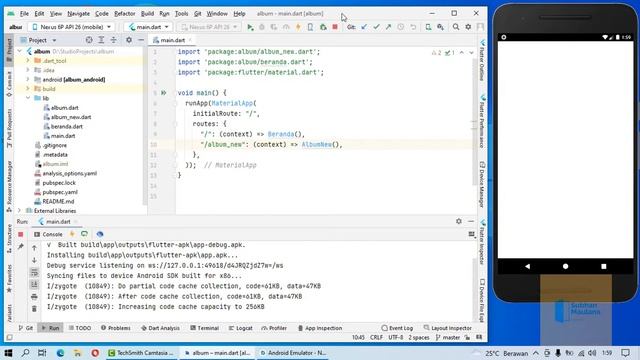
Task: Click emulator Home circle button
Action: click(x=565, y=266)
